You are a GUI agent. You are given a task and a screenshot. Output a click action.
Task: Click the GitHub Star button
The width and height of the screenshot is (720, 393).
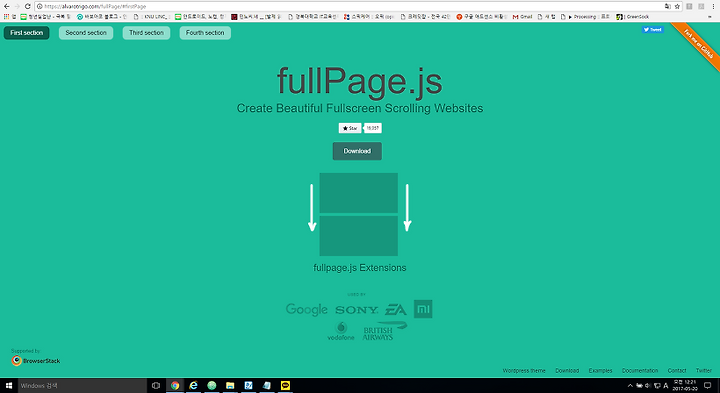pyautogui.click(x=350, y=128)
